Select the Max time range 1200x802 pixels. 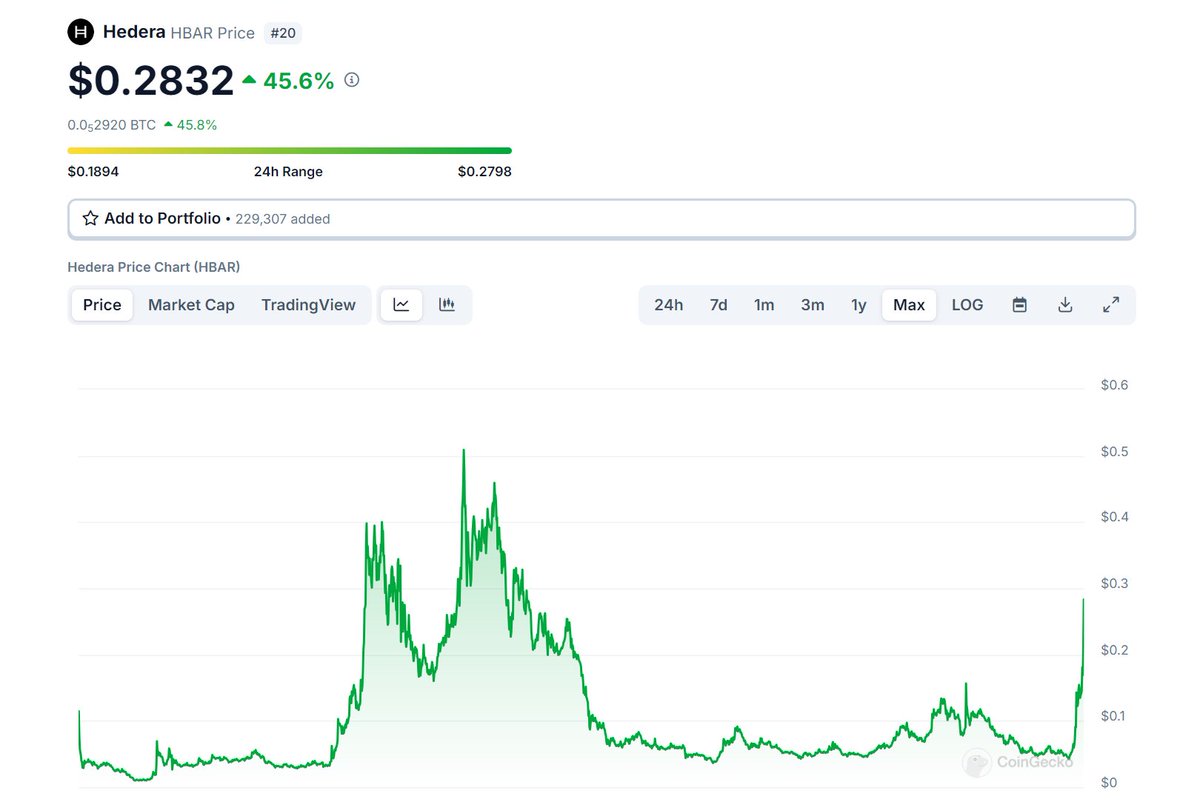coord(909,305)
